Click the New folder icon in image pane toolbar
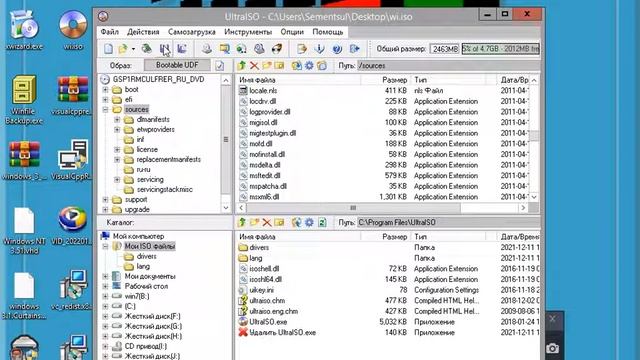The height and width of the screenshot is (360, 640). pyautogui.click(x=267, y=65)
